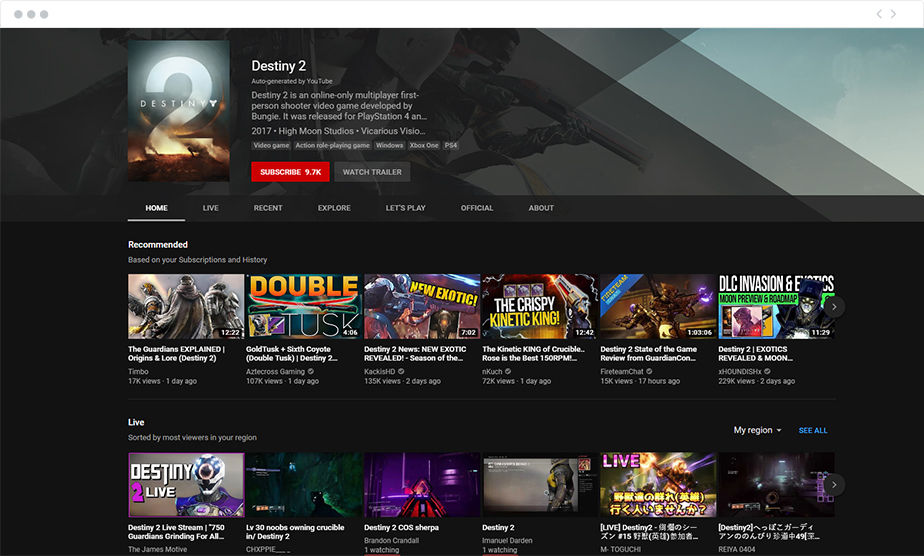Go to the ABOUT tab
924x556 pixels.
pyautogui.click(x=541, y=208)
